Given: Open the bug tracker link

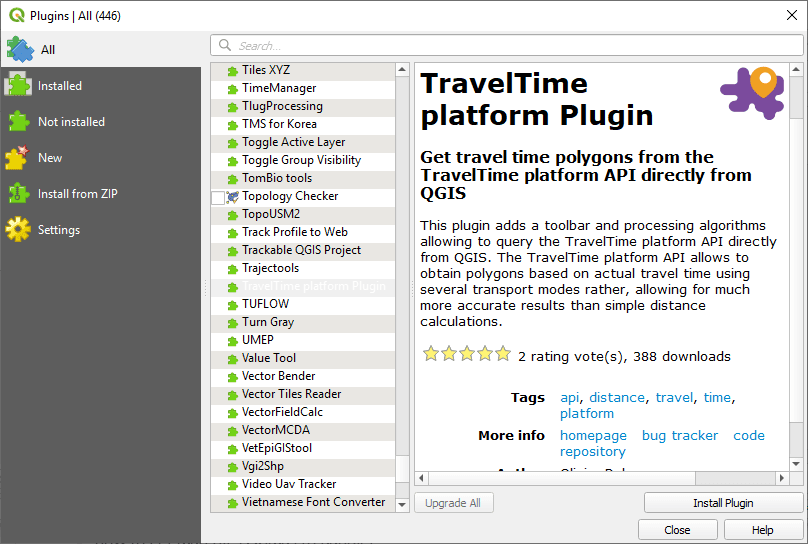Looking at the screenshot, I should tap(680, 435).
